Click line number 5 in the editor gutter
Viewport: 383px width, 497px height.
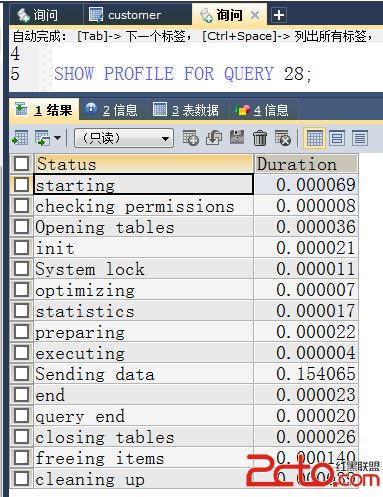click(x=15, y=74)
